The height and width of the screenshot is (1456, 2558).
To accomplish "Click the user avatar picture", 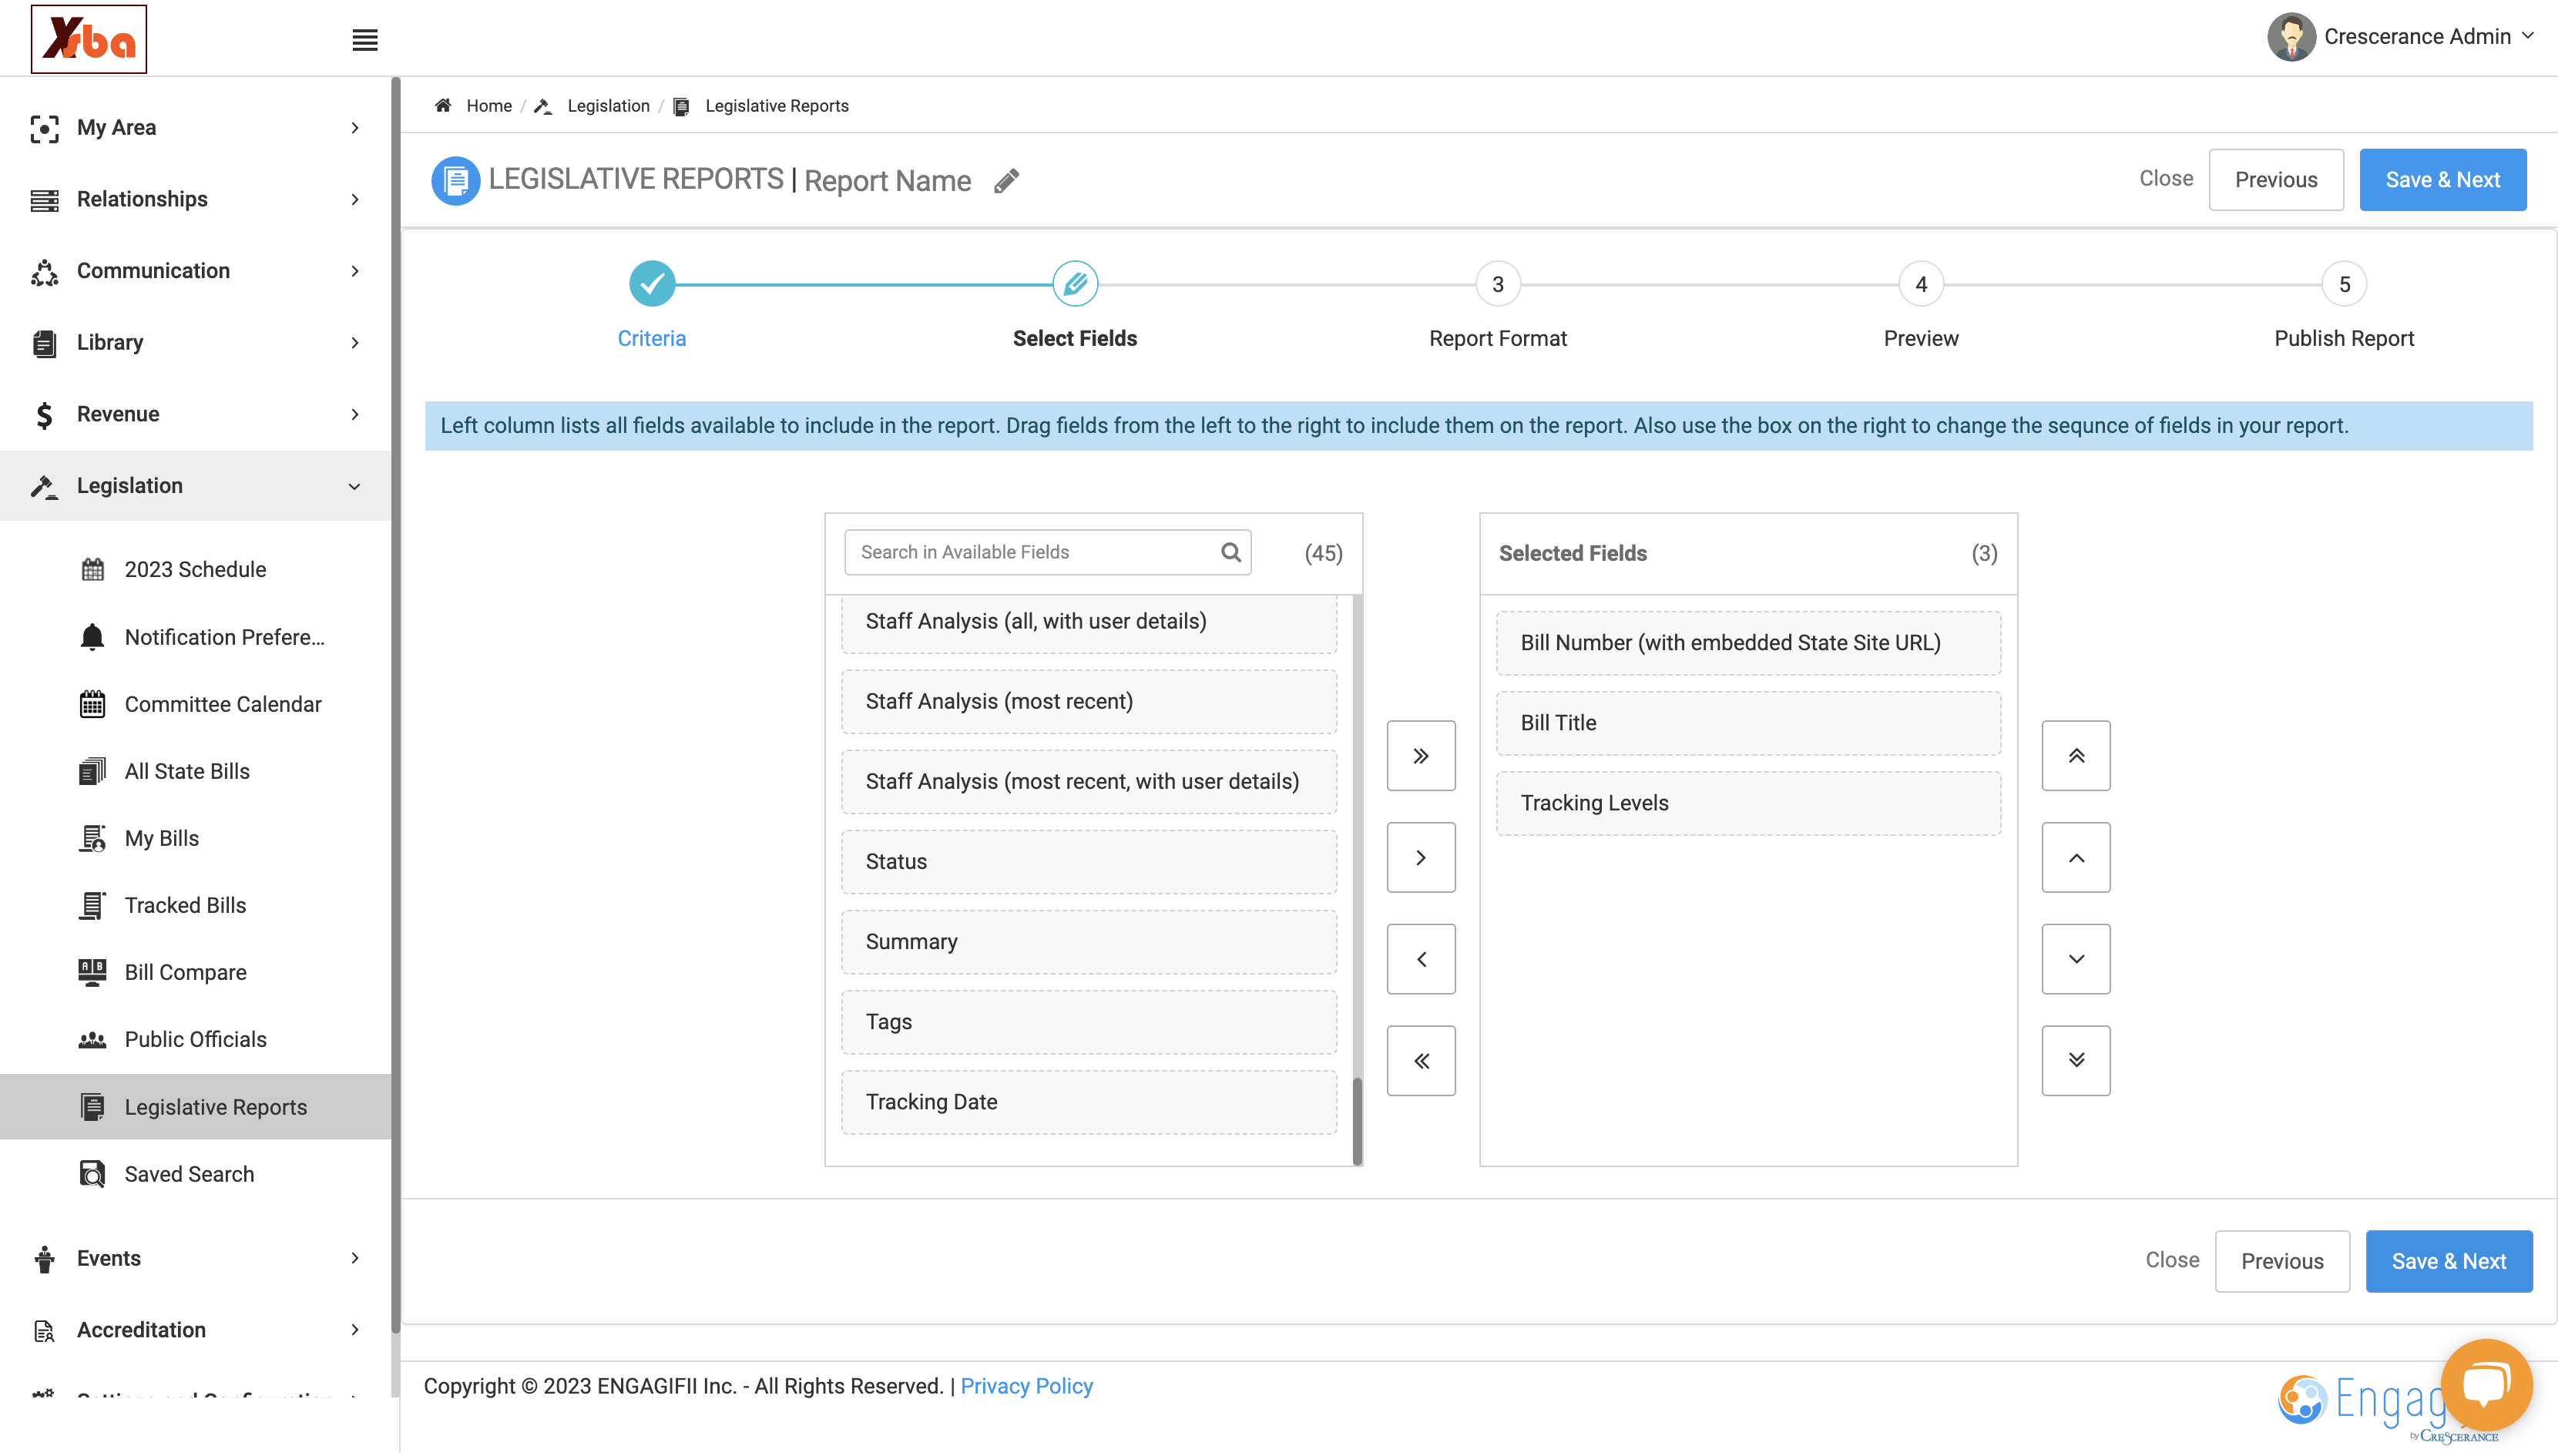I will [2291, 37].
